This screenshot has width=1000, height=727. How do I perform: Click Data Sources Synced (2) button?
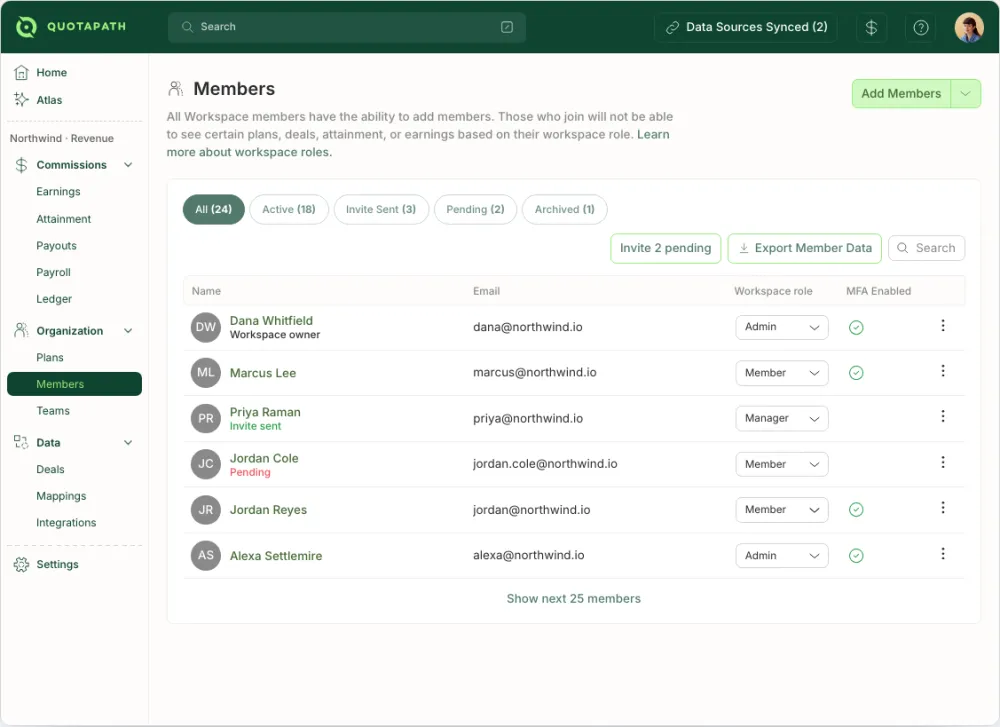tap(746, 27)
